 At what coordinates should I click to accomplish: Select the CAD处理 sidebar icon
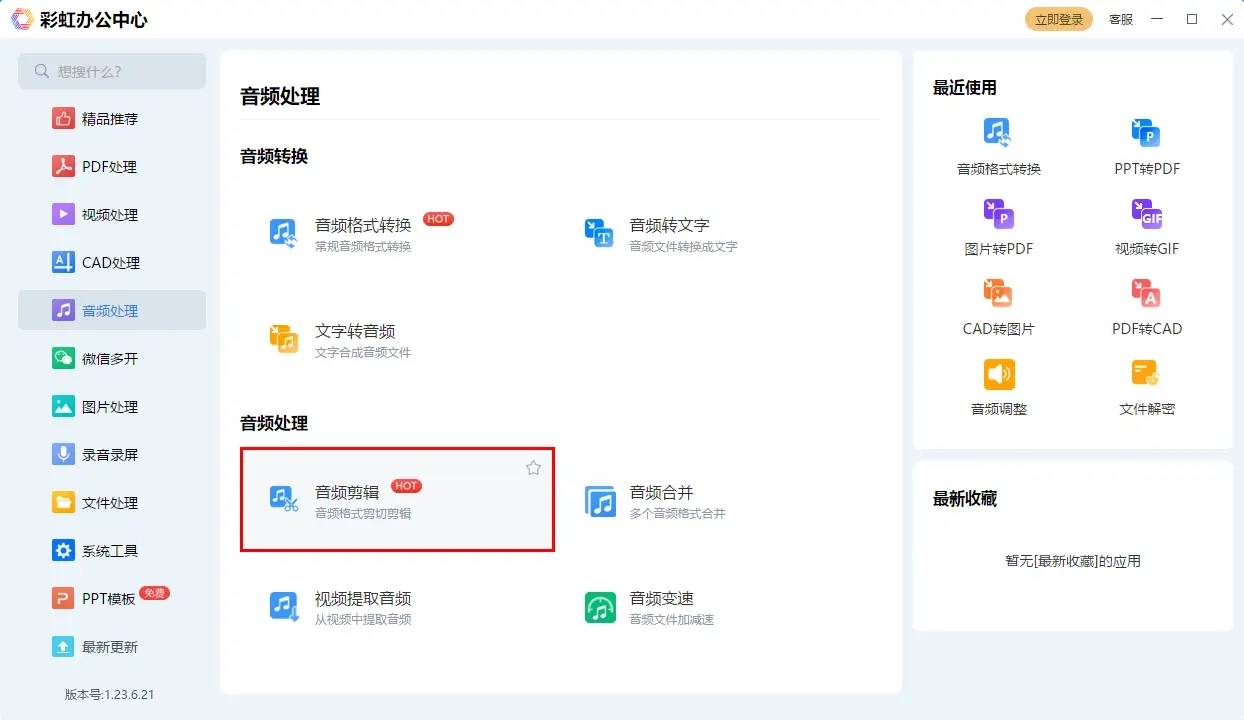pyautogui.click(x=64, y=263)
